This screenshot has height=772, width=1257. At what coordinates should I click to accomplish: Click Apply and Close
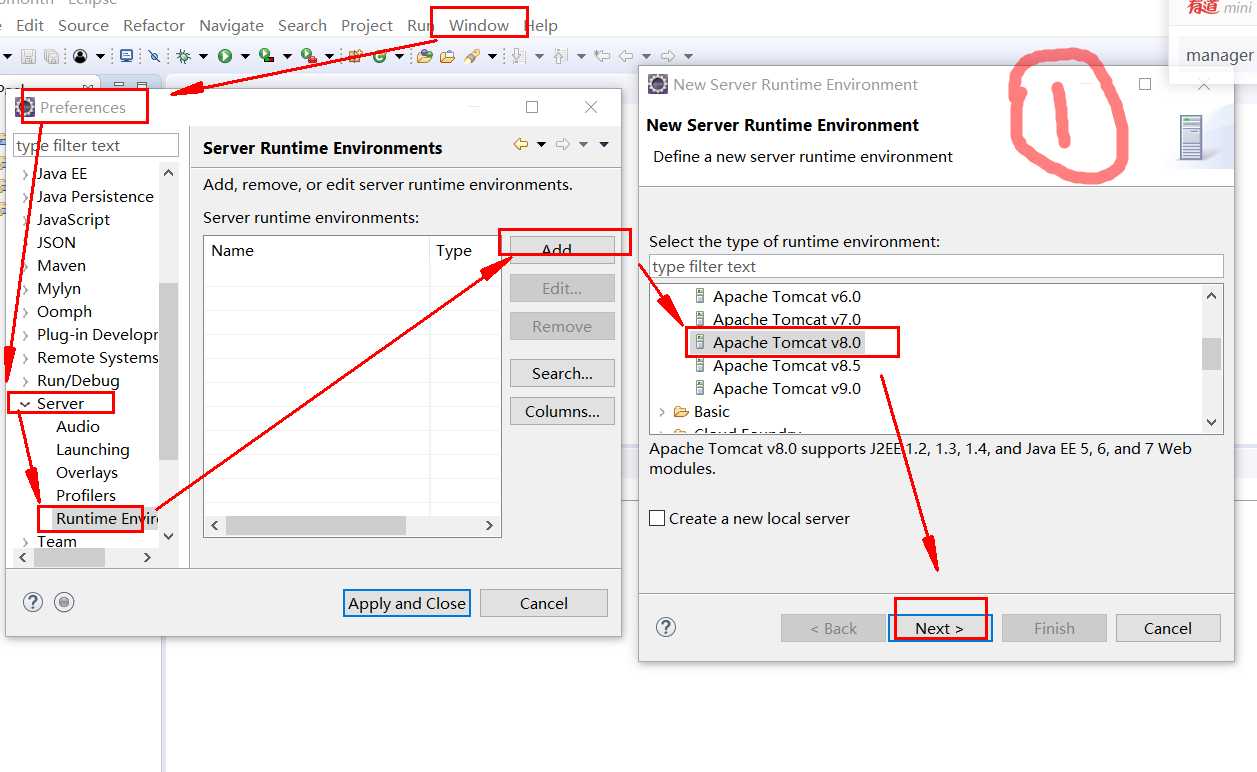pyautogui.click(x=407, y=603)
